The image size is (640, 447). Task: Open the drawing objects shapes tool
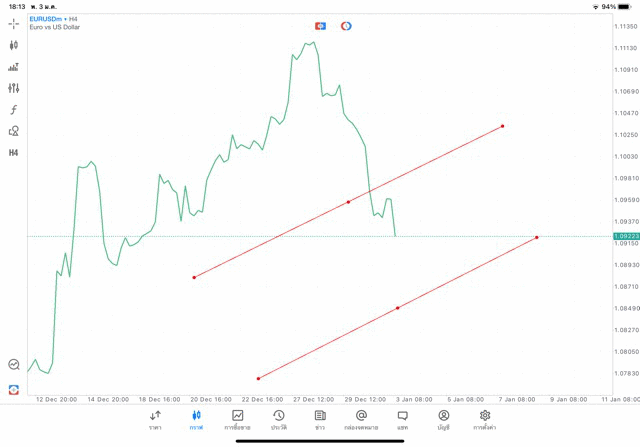14,131
